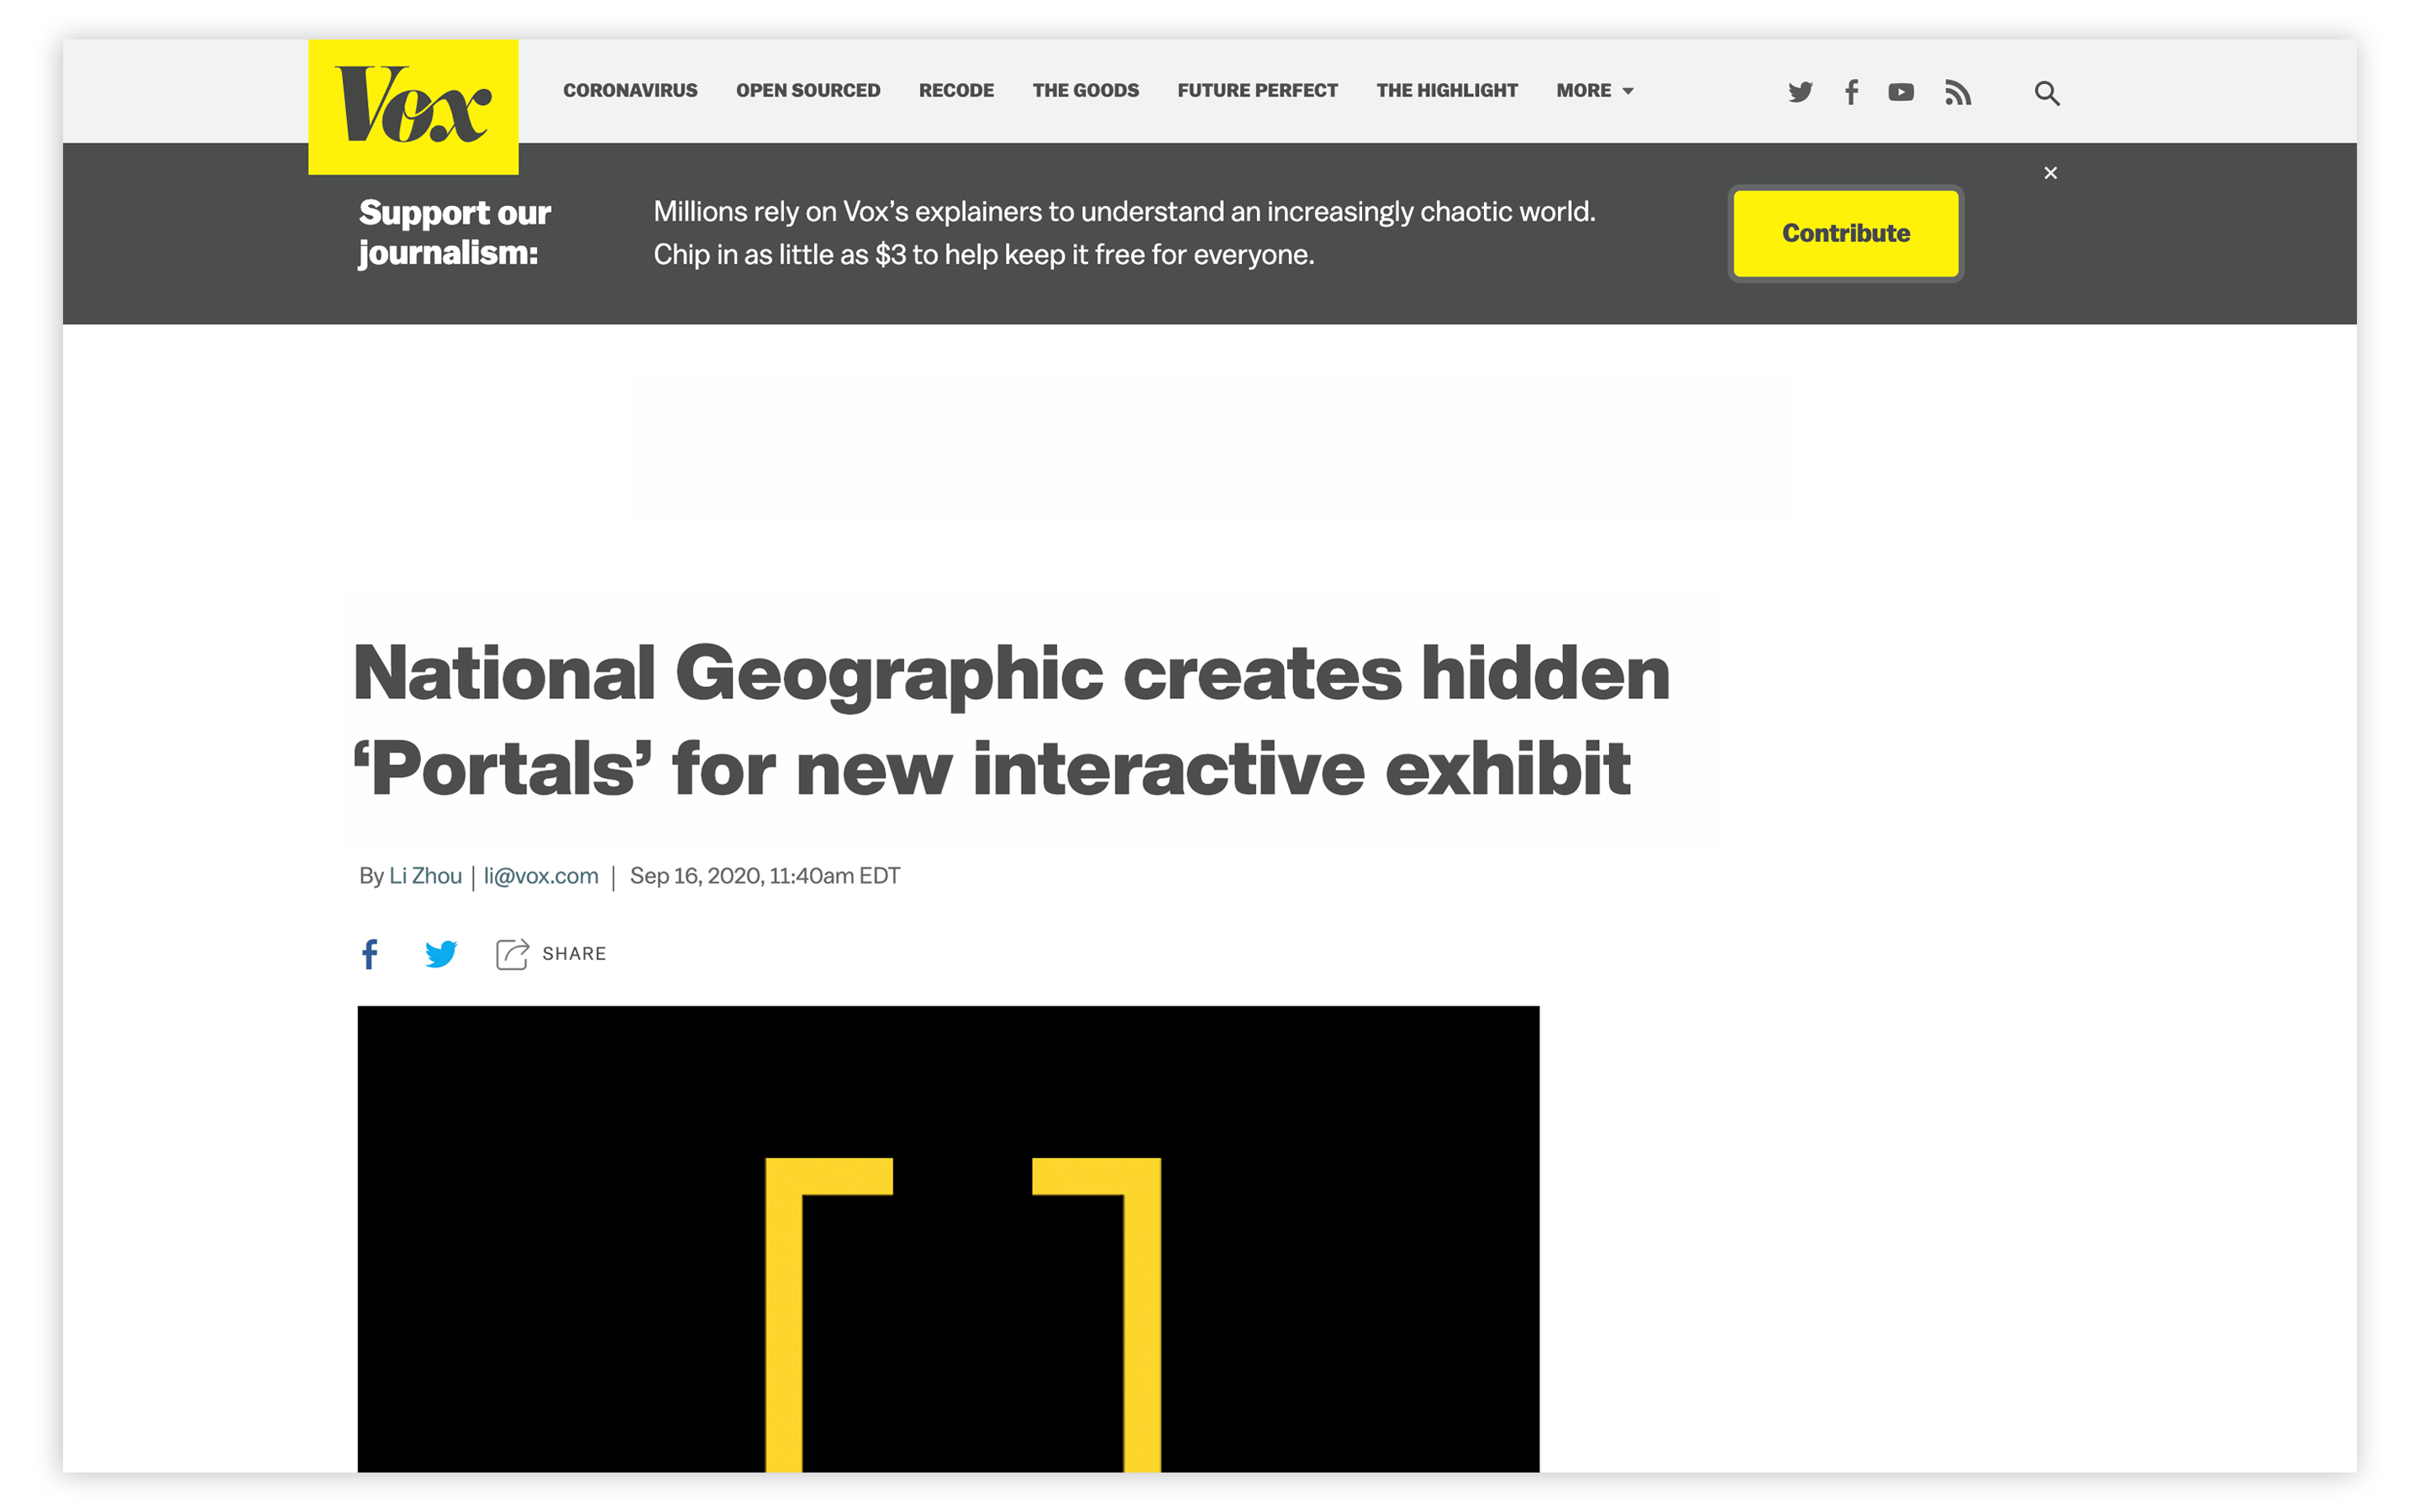Open Vox Twitter page from header

point(1800,92)
